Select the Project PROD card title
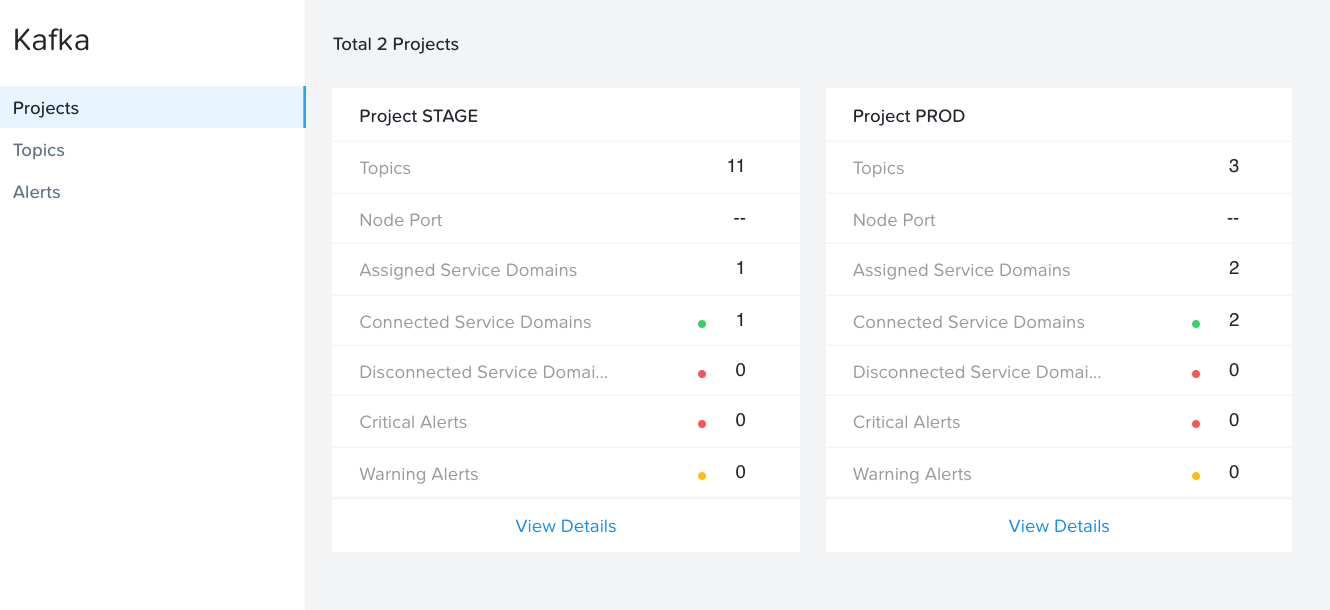This screenshot has height=610, width=1330. click(x=909, y=116)
